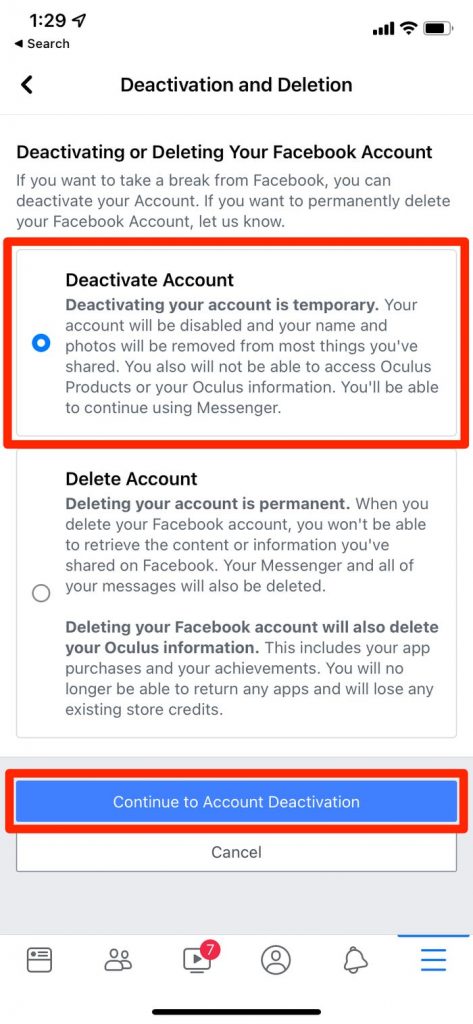Open the News Feed tab icon

(x=39, y=960)
